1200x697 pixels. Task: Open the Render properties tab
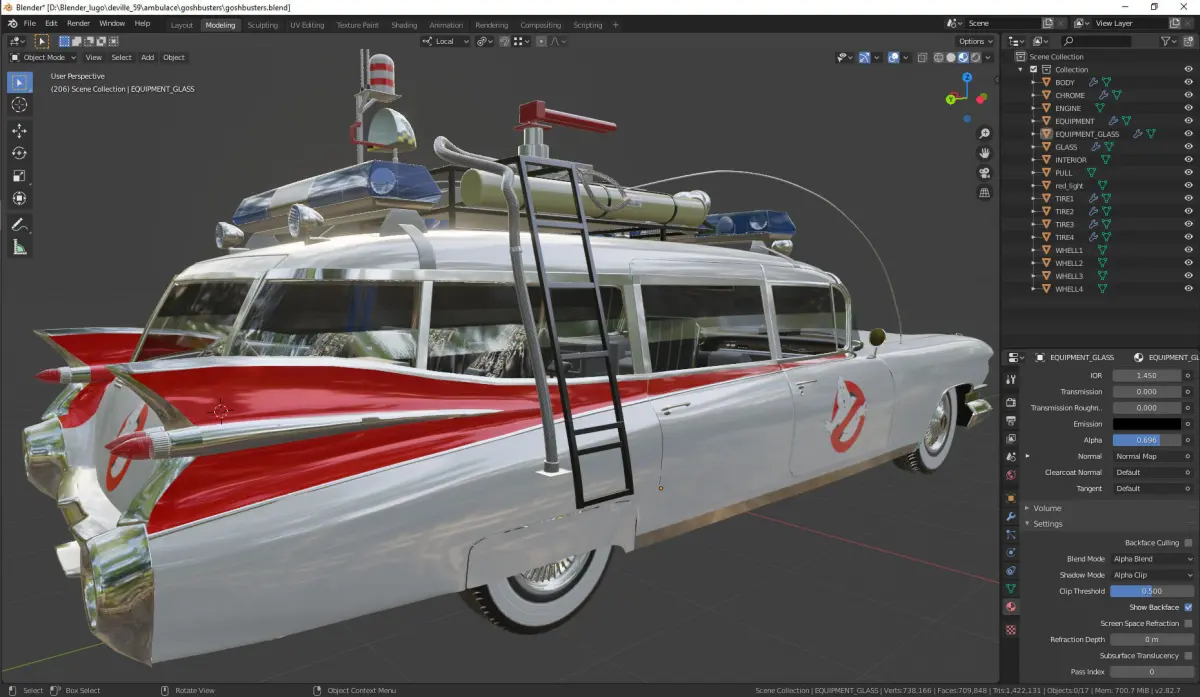tap(1011, 402)
